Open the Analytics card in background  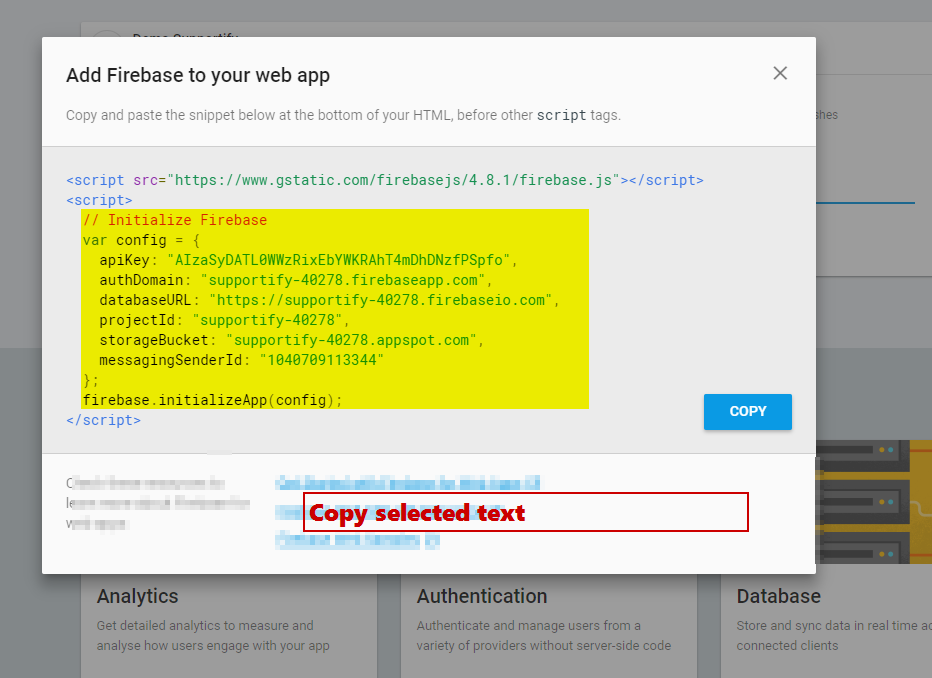229,626
